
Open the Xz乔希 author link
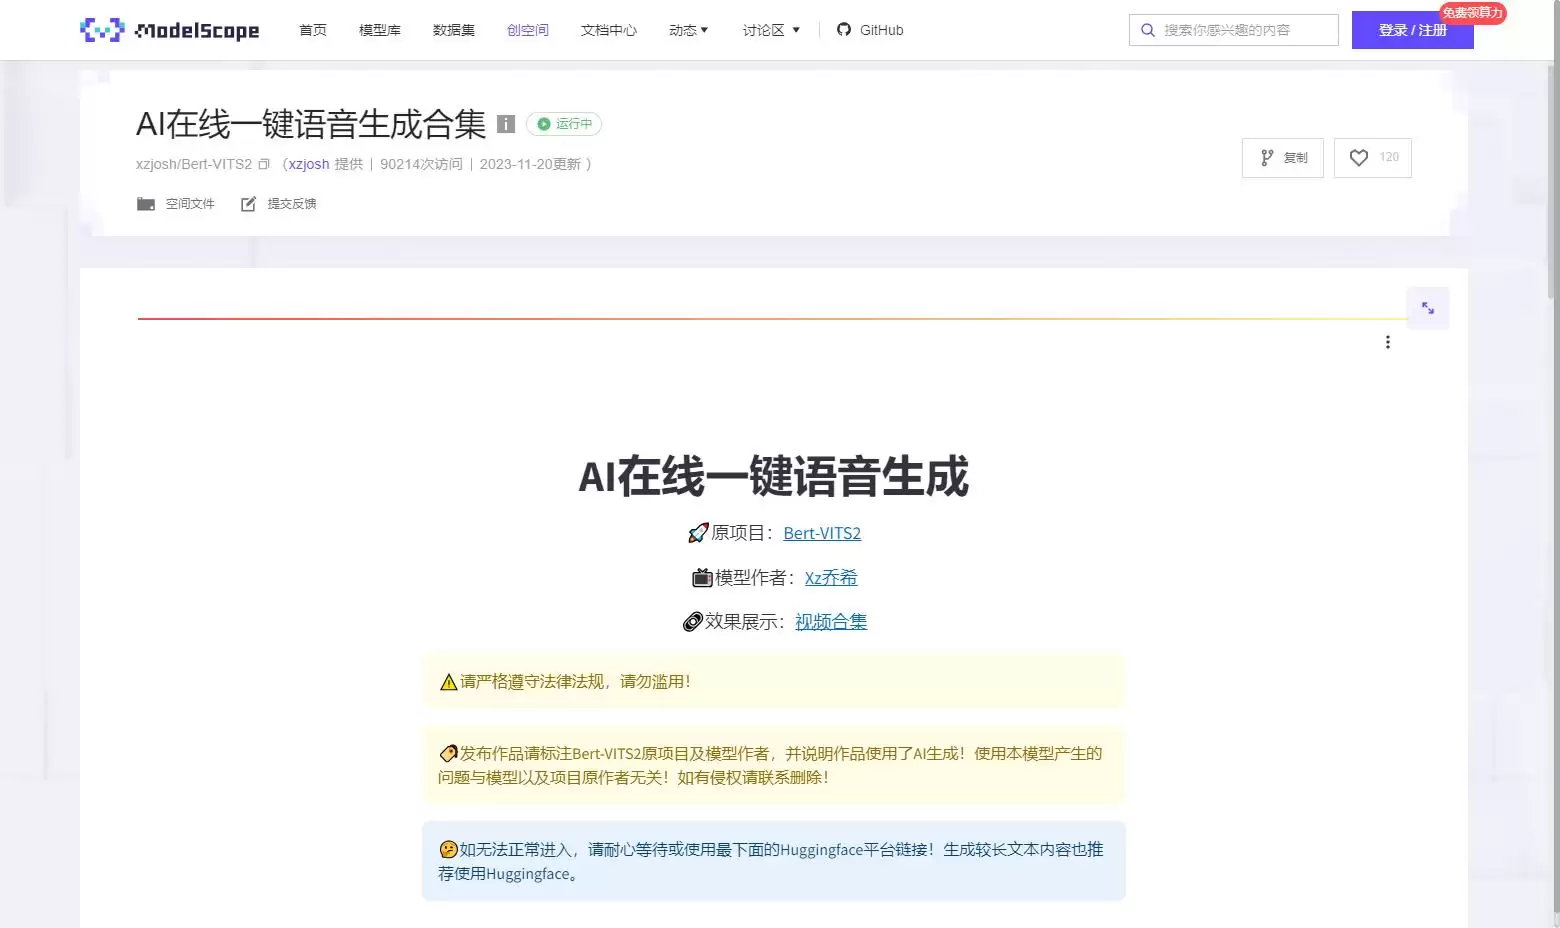[x=831, y=577]
